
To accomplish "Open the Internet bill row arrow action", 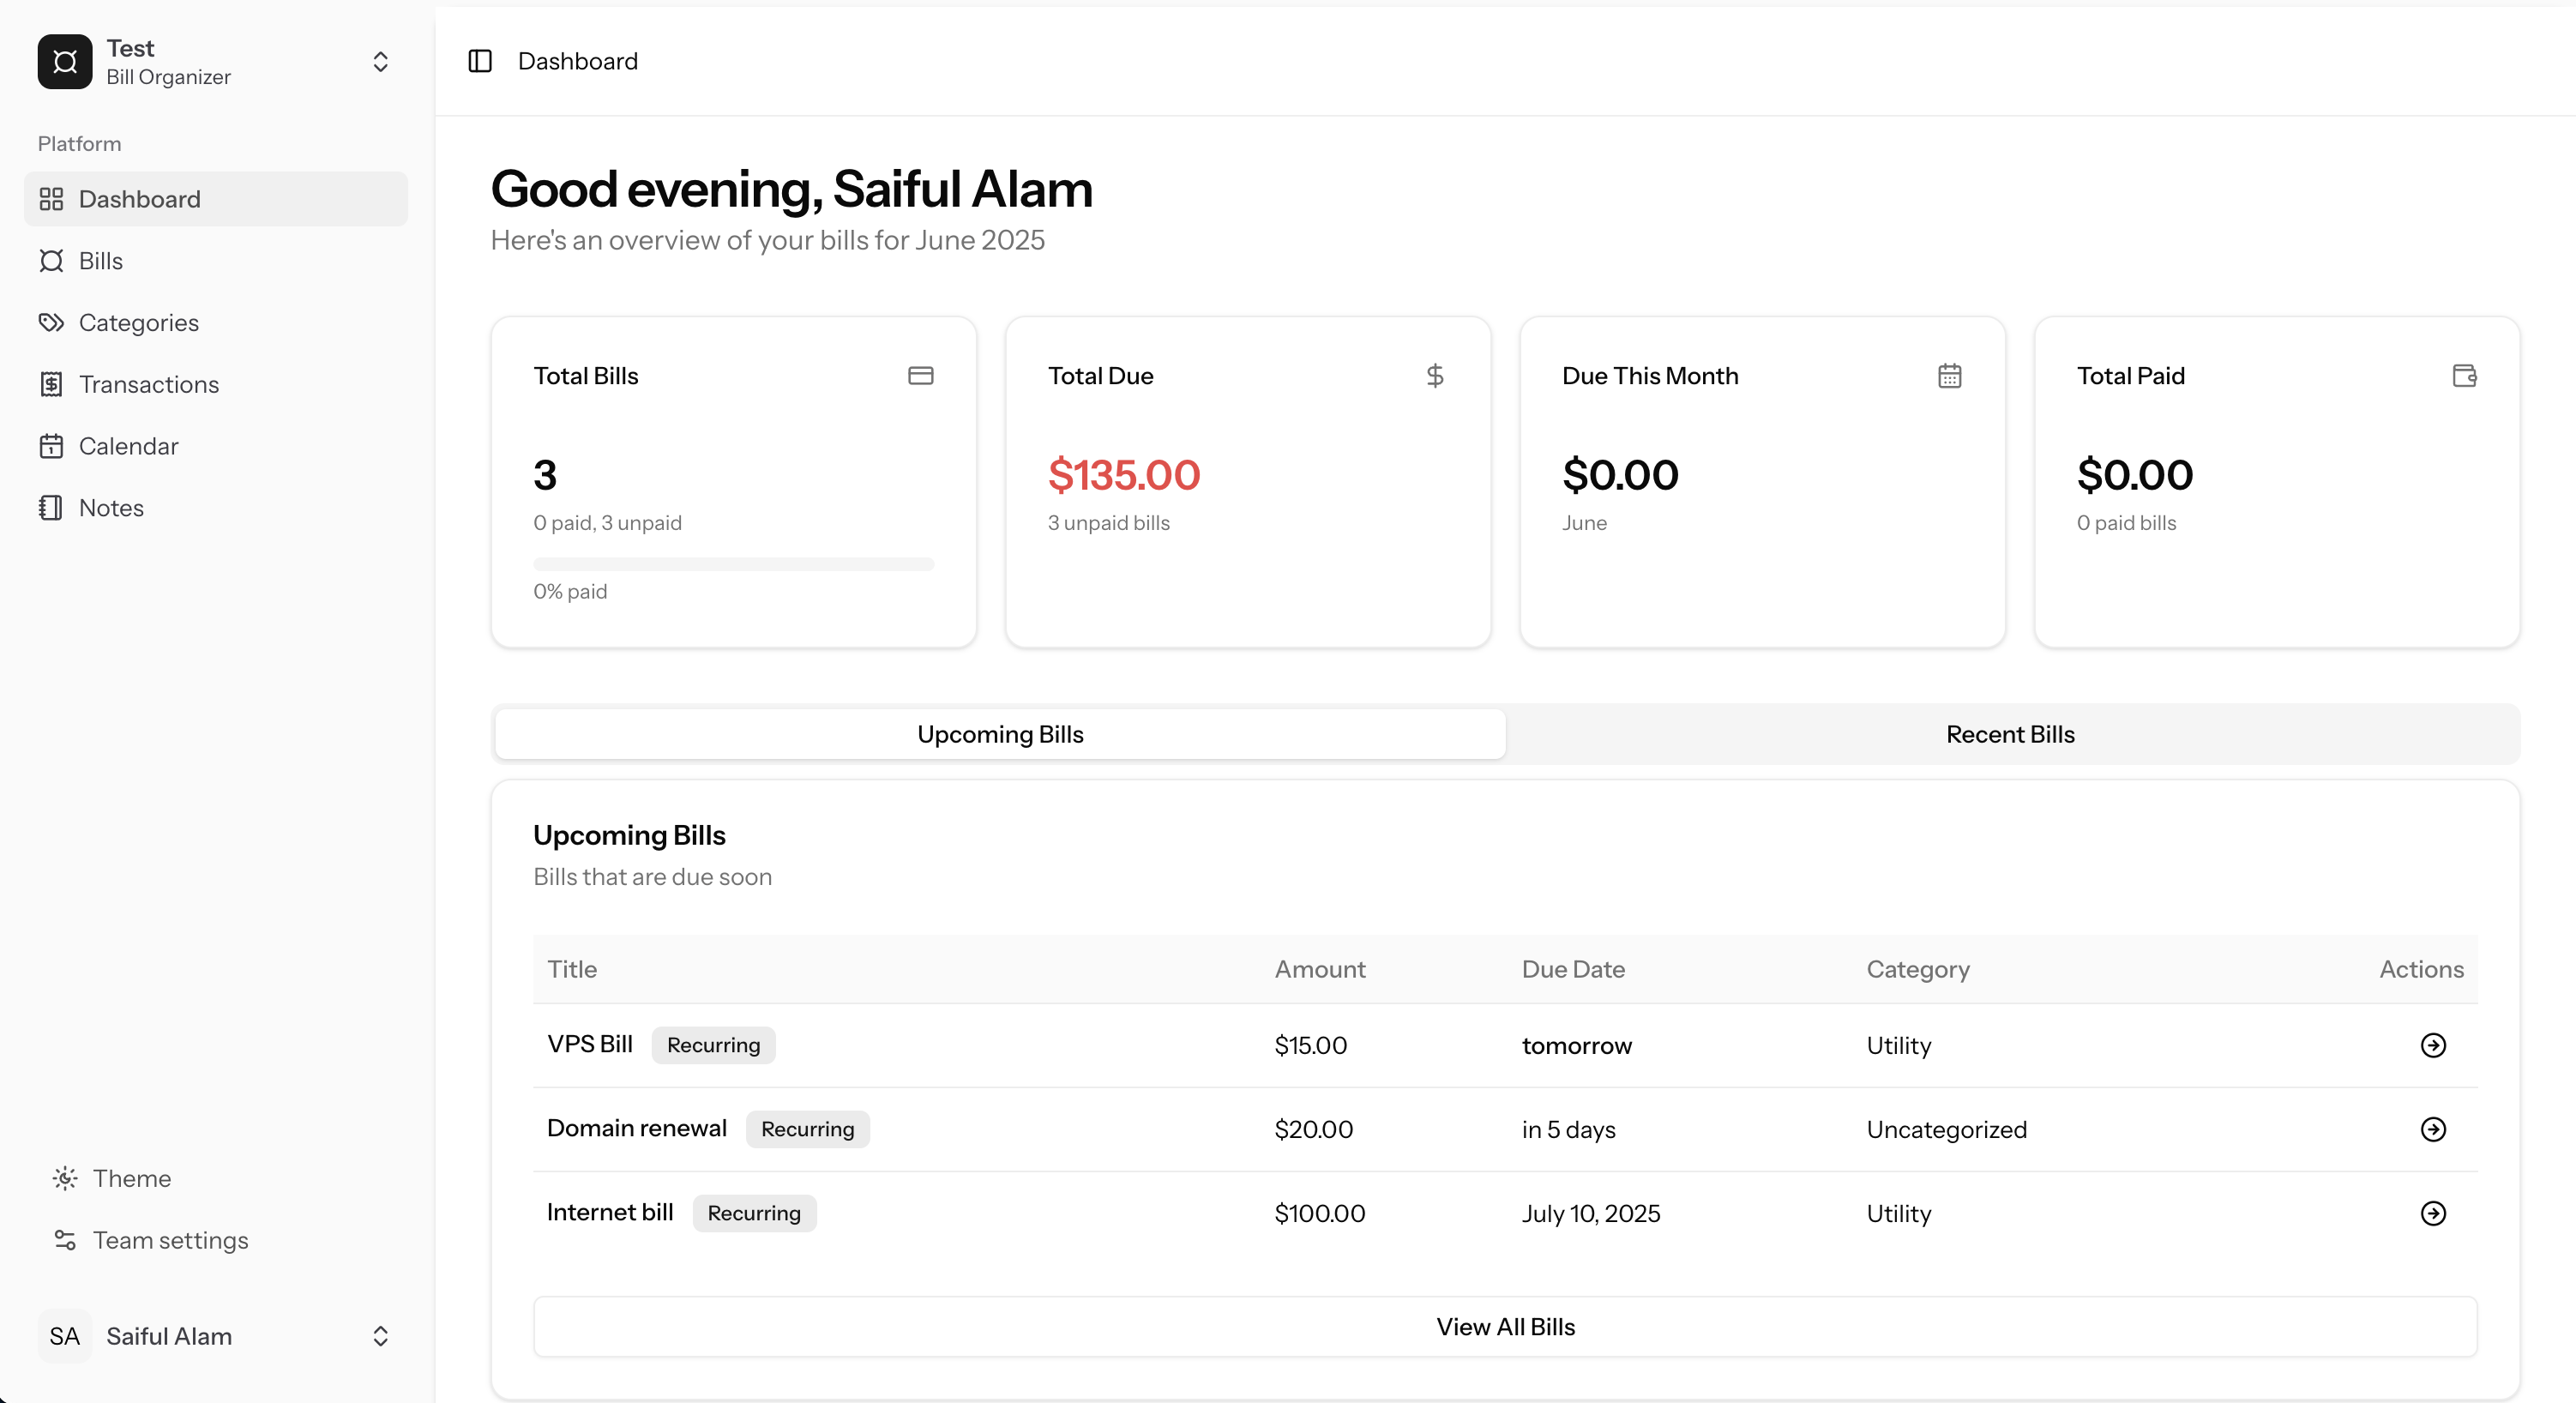I will tap(2433, 1213).
